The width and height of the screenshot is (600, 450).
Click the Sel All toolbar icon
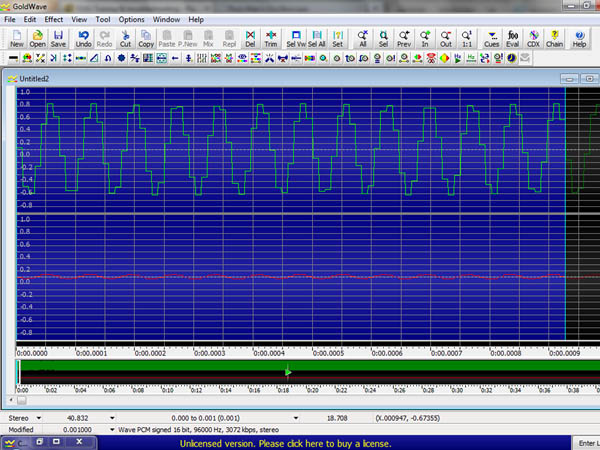[x=317, y=39]
